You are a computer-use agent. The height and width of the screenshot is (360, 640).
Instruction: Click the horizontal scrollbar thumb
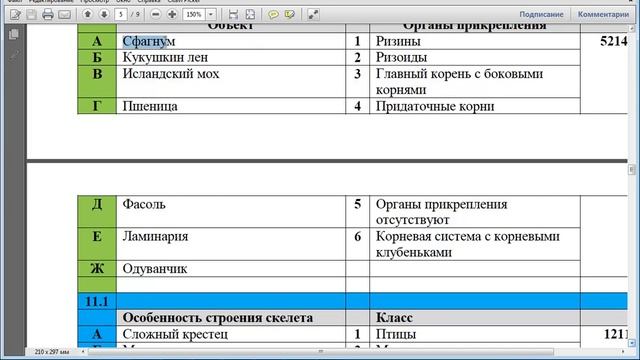[321, 351]
